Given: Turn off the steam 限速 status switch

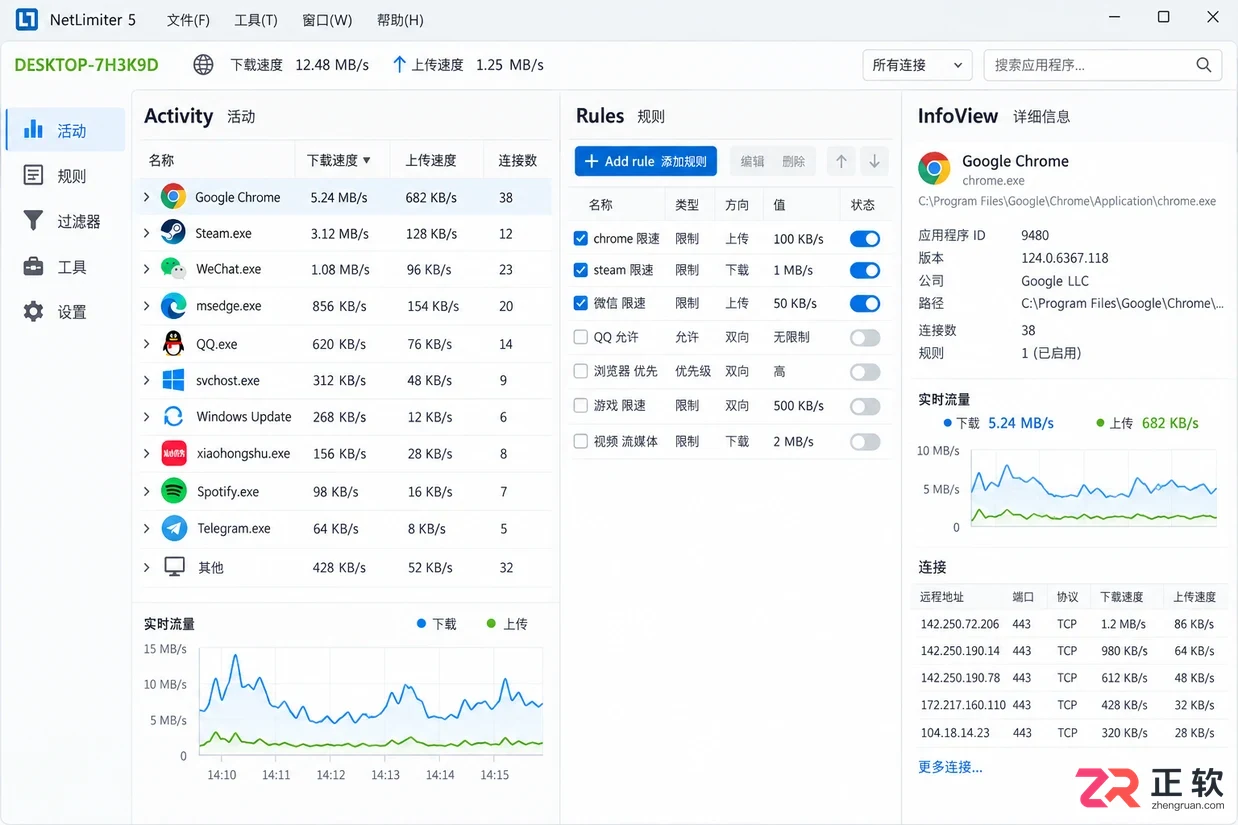Looking at the screenshot, I should coord(865,270).
